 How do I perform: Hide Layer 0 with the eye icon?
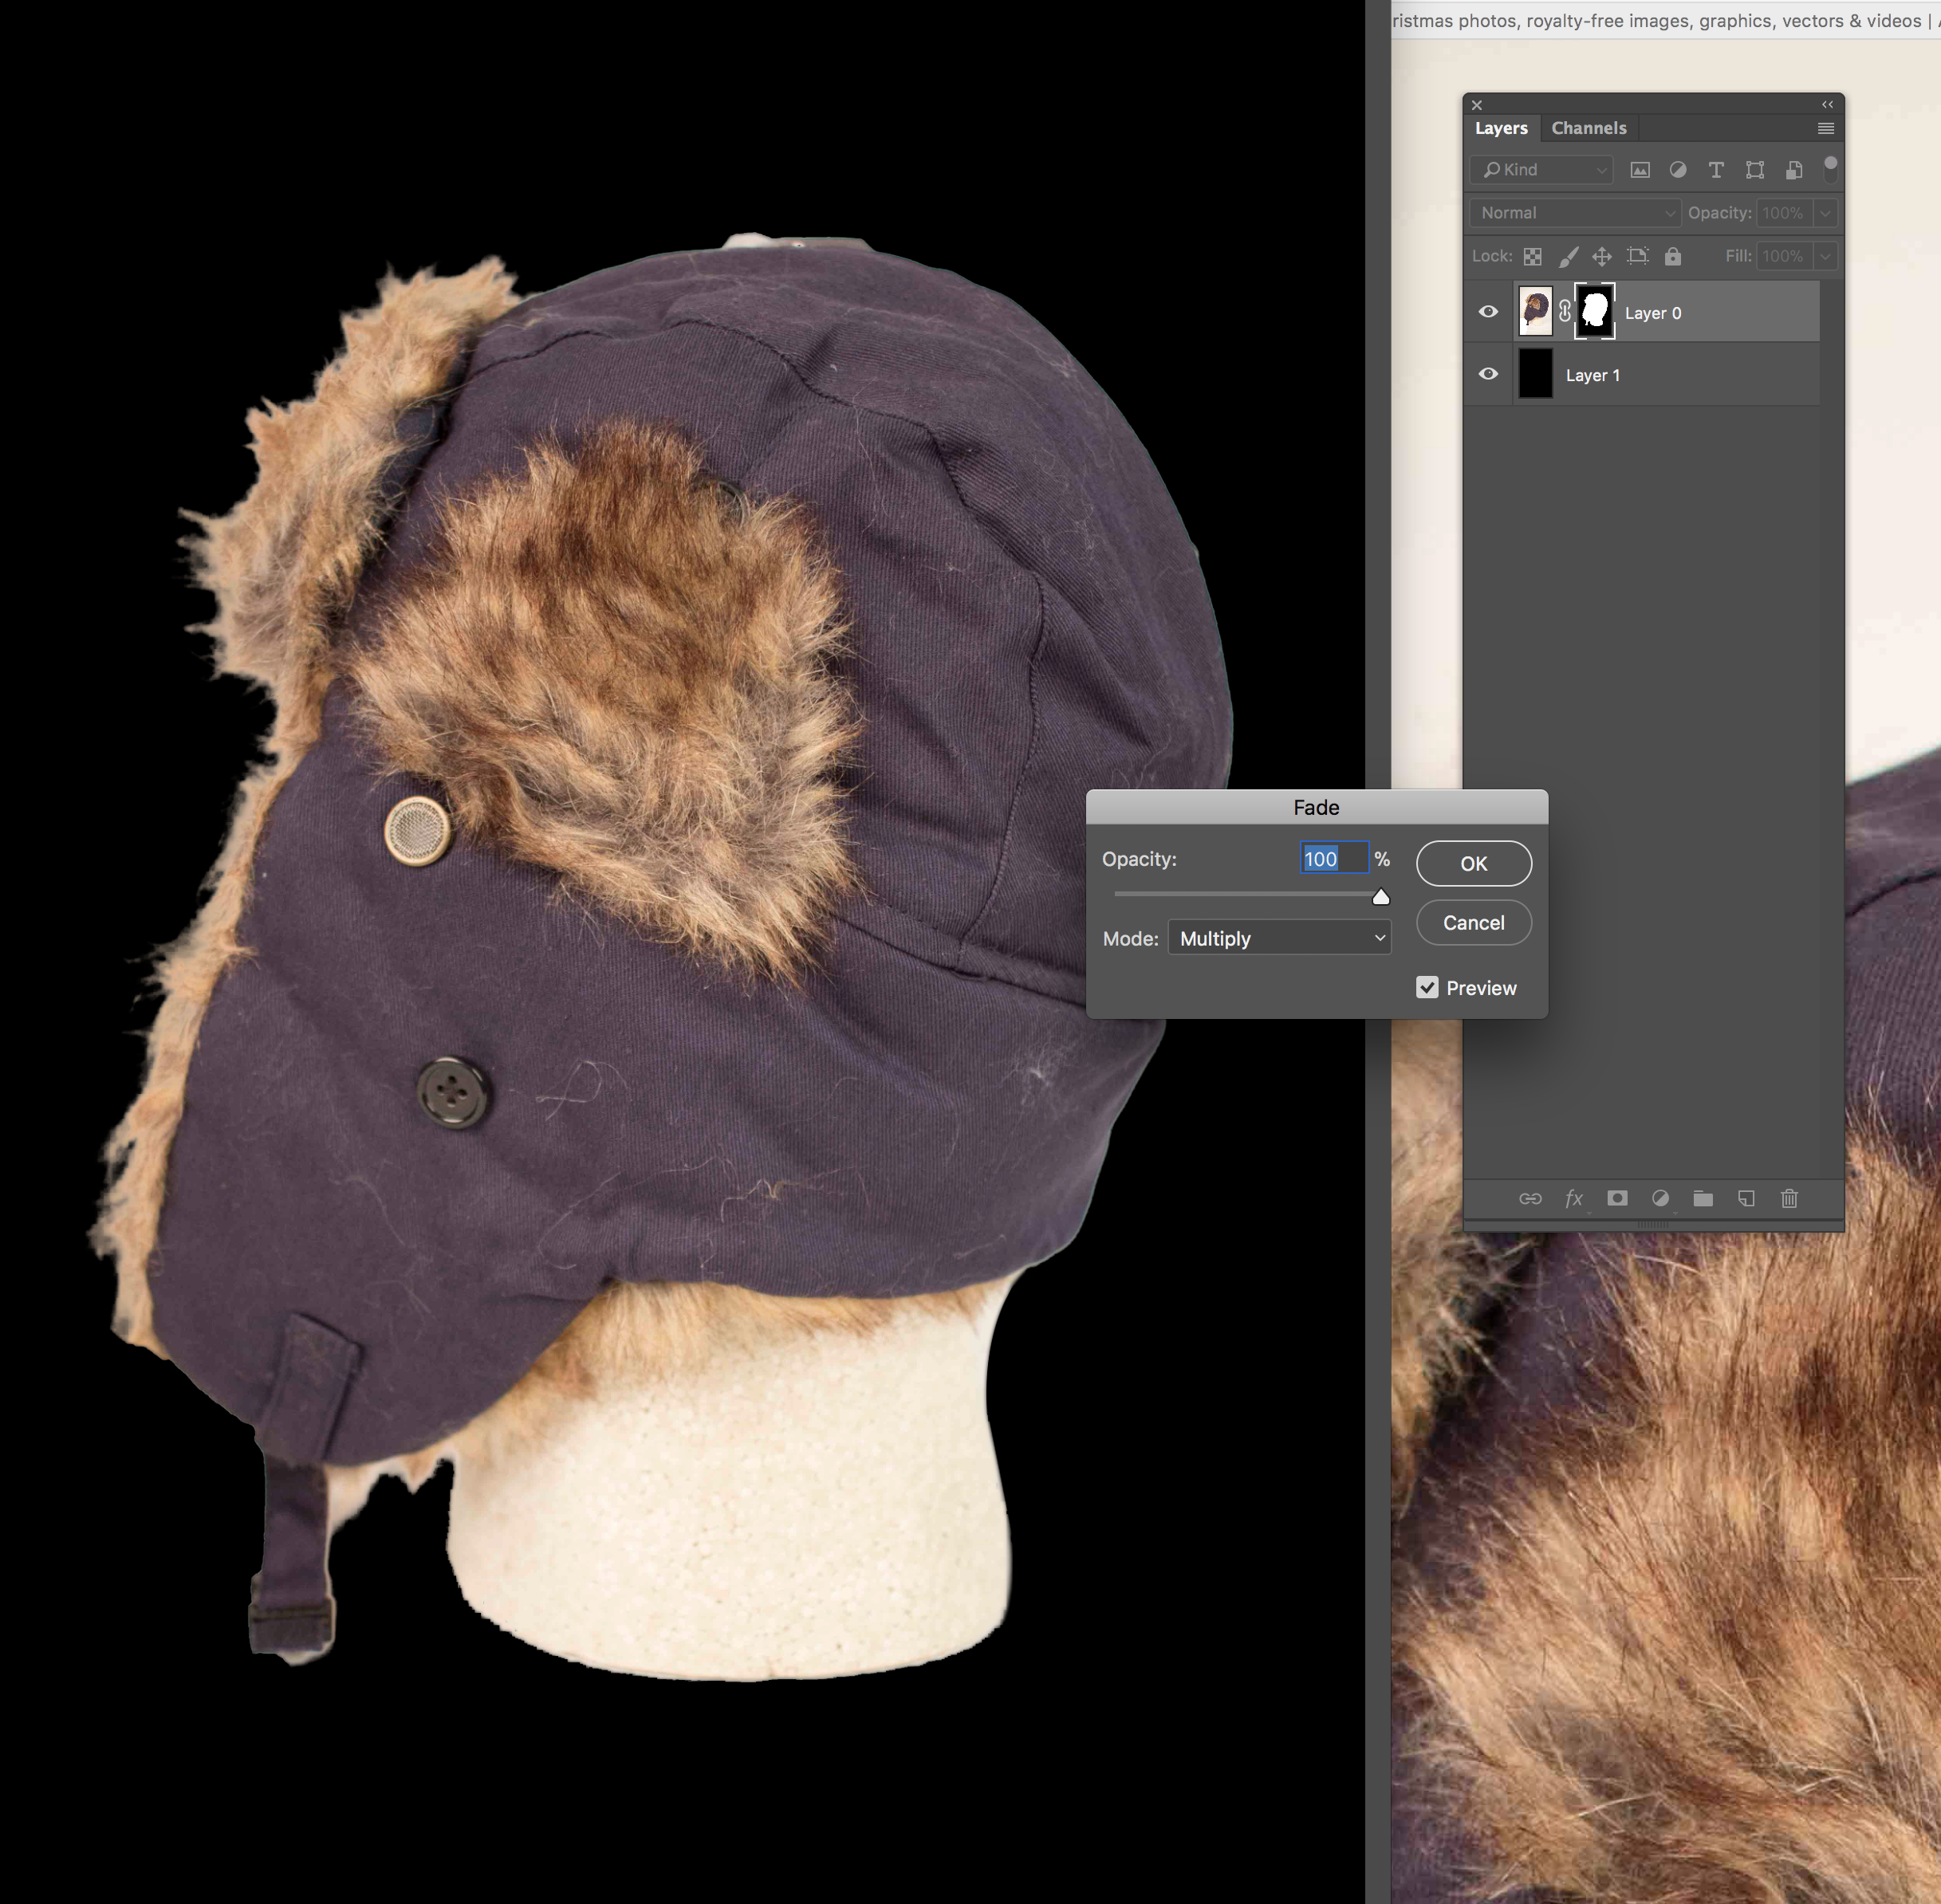[x=1488, y=312]
